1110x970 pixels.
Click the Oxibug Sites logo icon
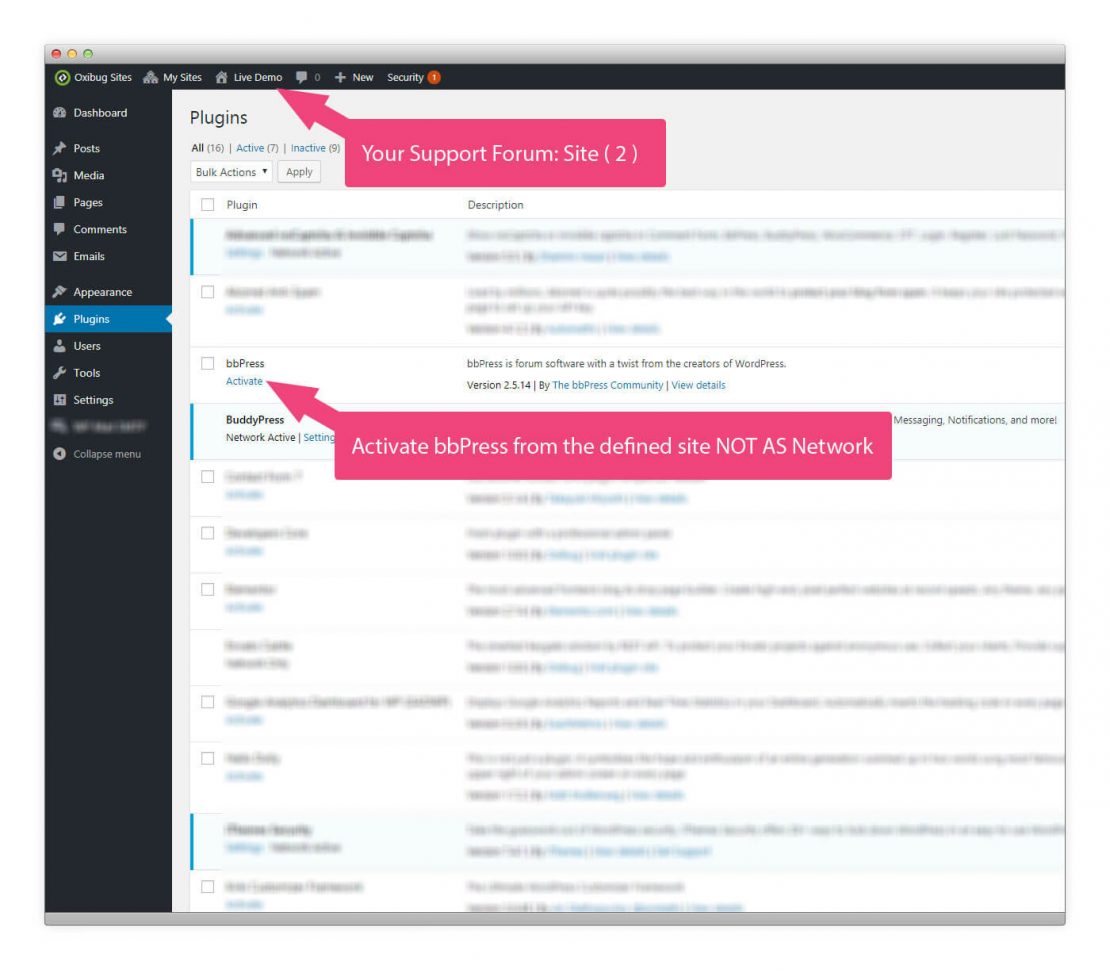pos(62,77)
